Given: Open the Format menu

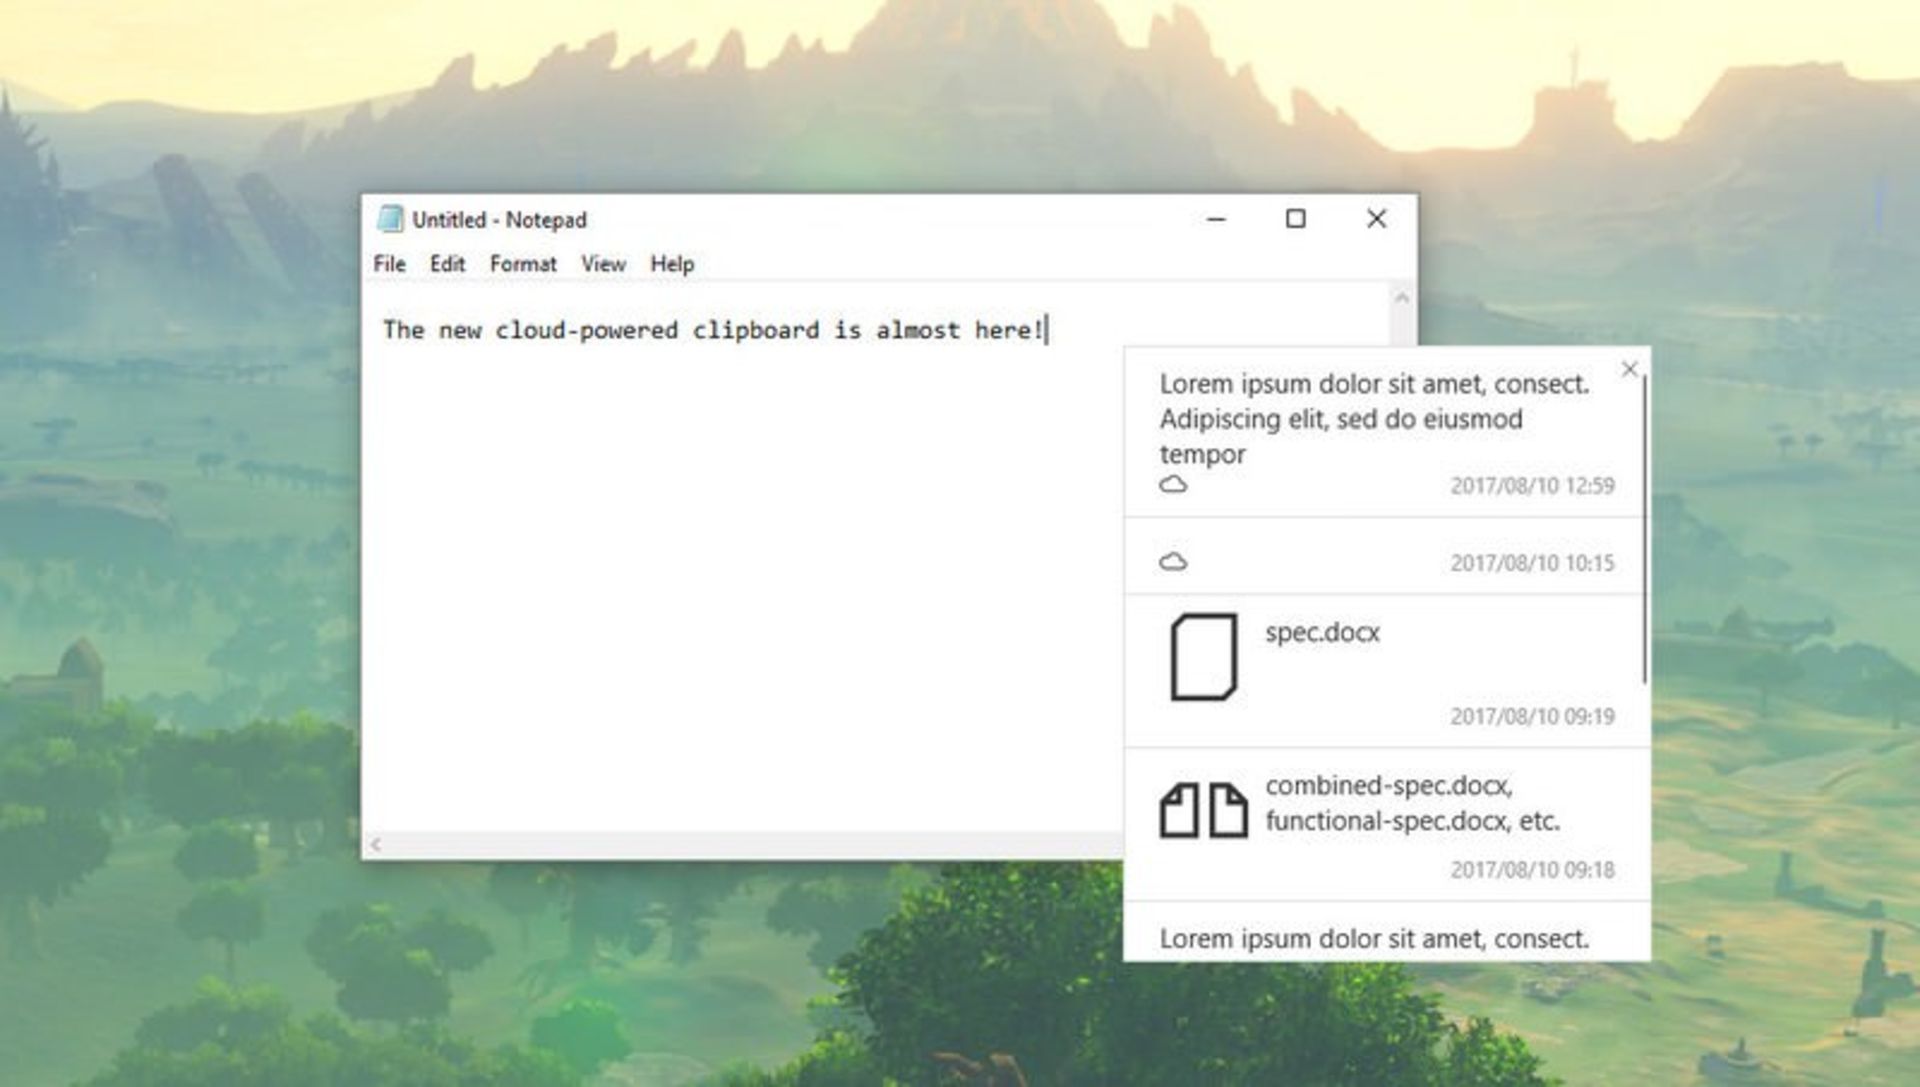Looking at the screenshot, I should [x=523, y=264].
